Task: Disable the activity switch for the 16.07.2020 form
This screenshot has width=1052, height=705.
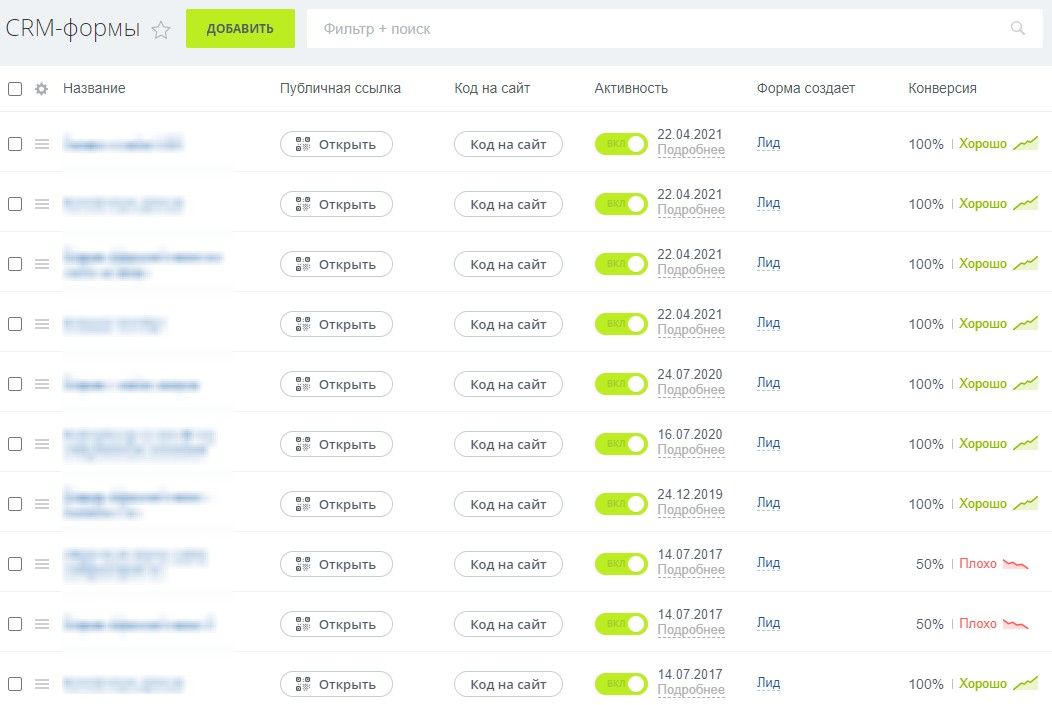Action: 621,444
